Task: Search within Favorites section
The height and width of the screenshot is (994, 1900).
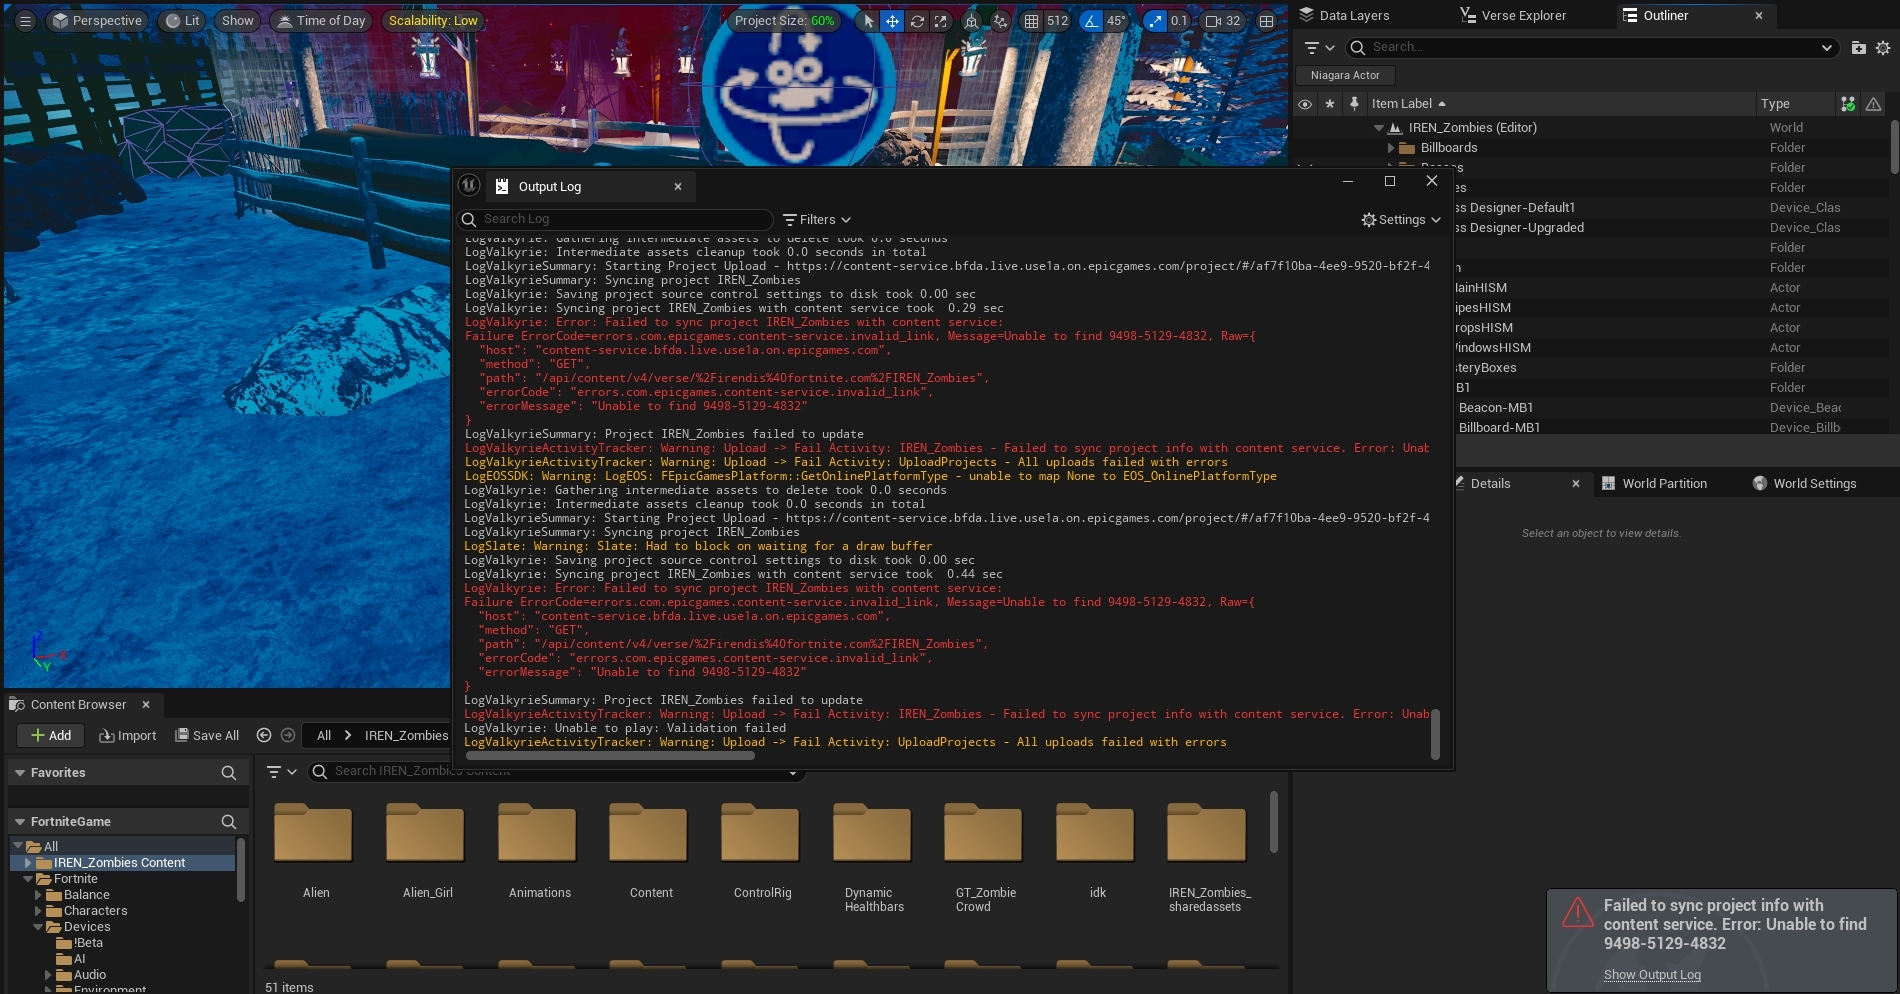Action: [x=229, y=773]
